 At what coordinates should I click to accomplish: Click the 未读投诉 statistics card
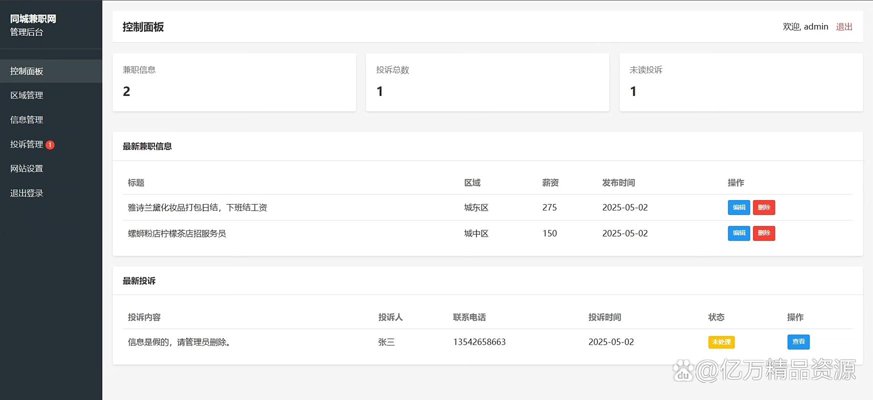tap(741, 82)
